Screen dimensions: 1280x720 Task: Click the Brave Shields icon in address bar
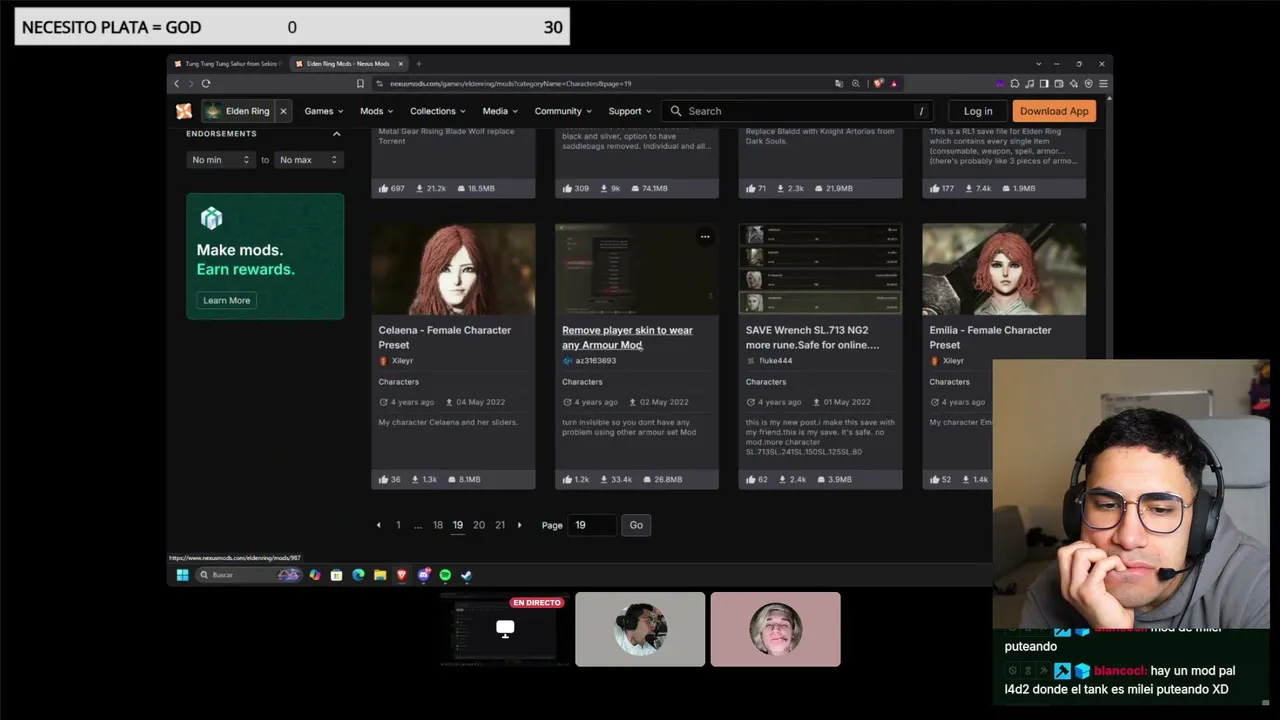pos(878,84)
